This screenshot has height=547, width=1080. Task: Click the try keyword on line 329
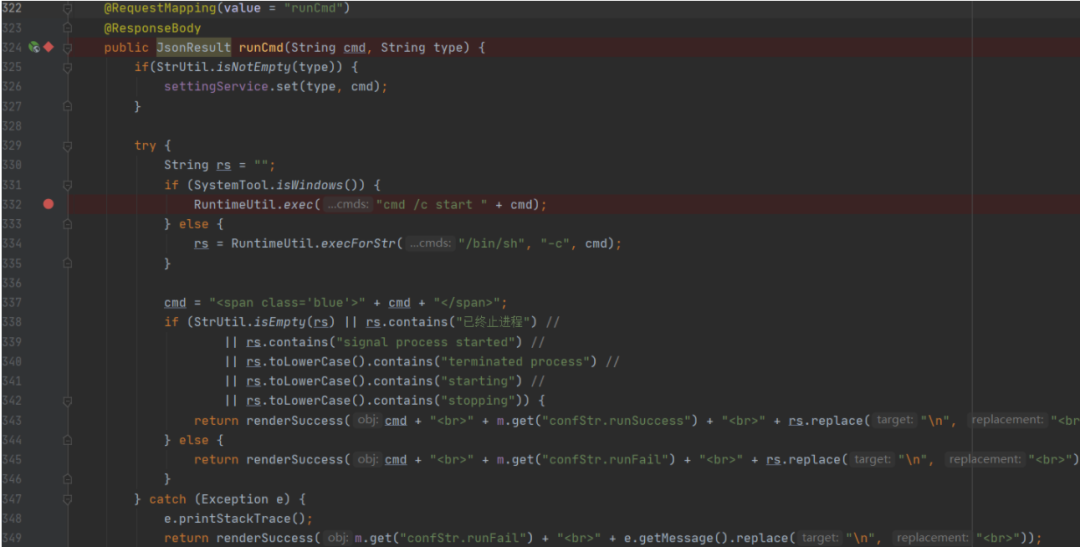point(145,145)
